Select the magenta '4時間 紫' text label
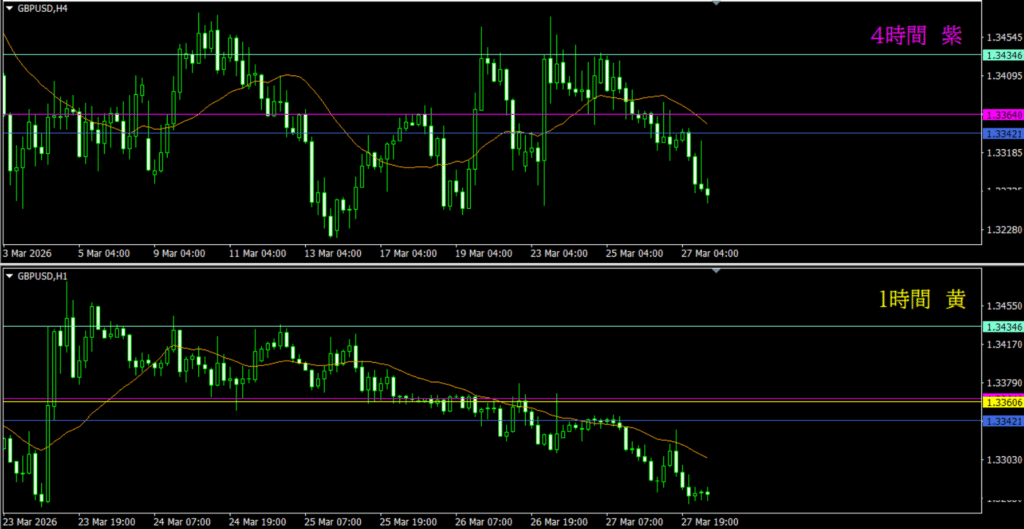The width and height of the screenshot is (1024, 529). point(917,36)
